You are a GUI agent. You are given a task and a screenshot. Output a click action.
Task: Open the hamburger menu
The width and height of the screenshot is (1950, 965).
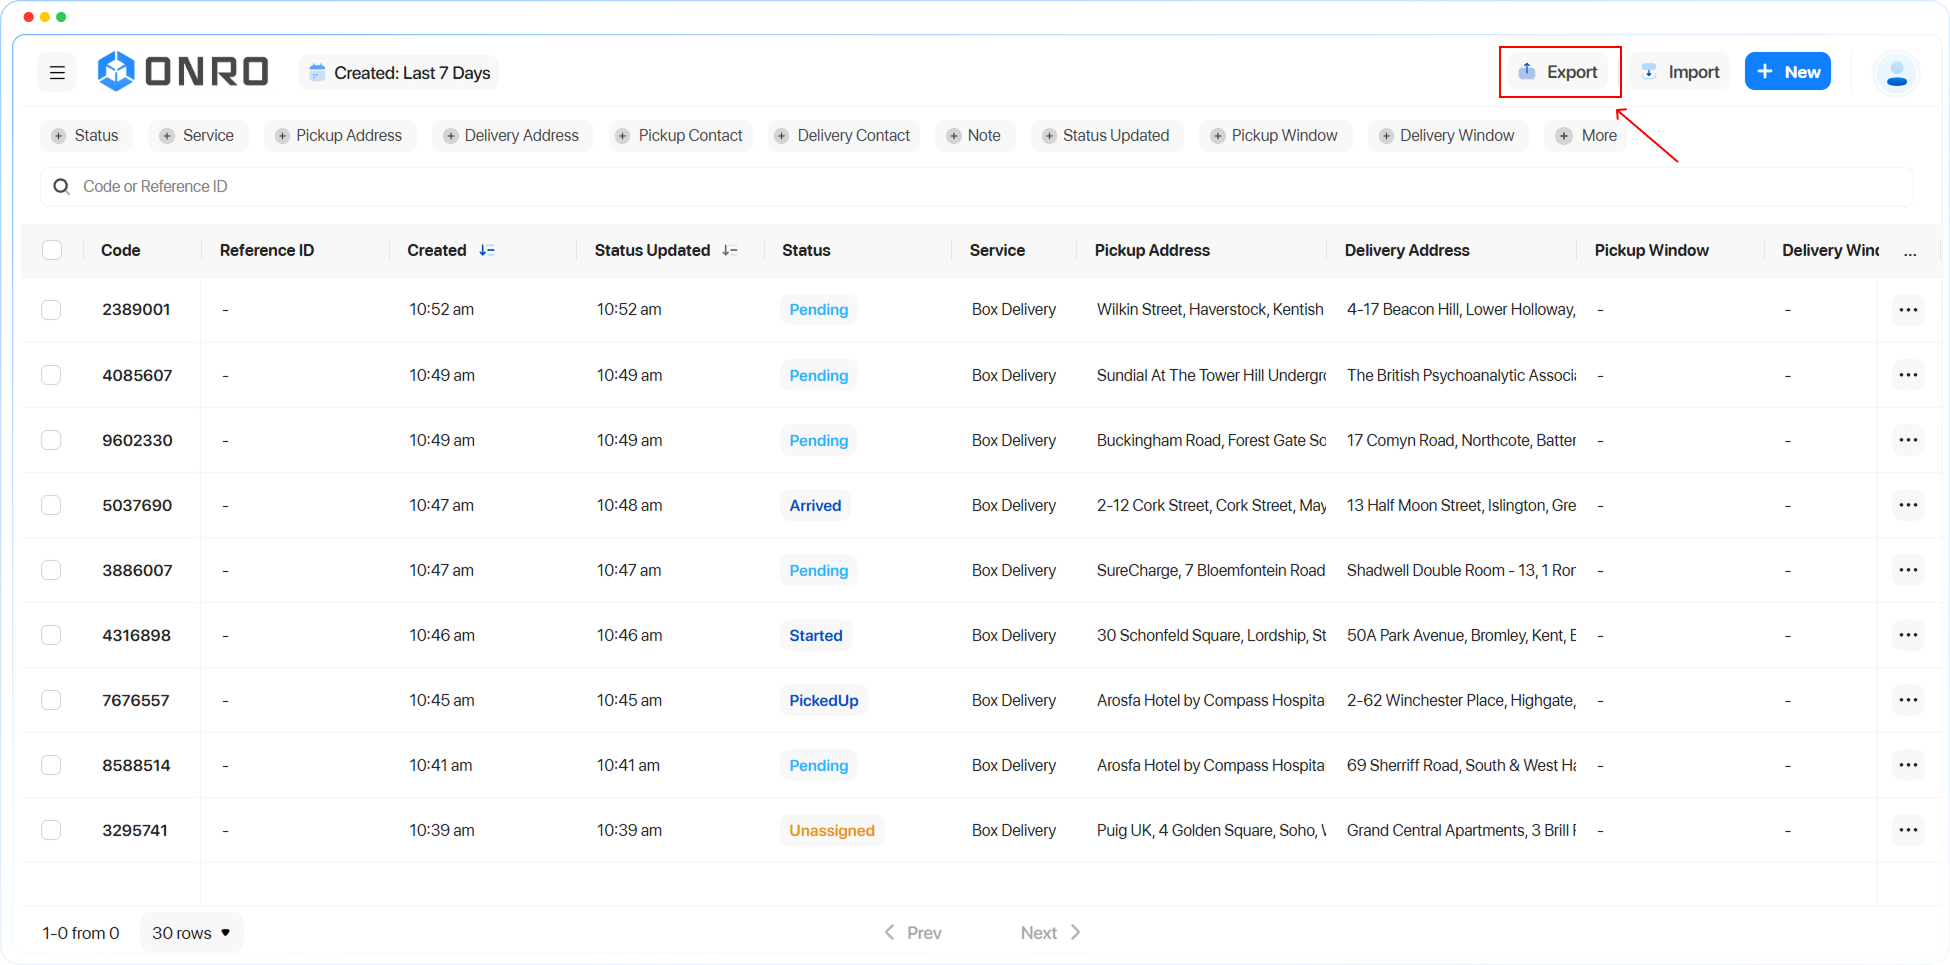click(57, 72)
